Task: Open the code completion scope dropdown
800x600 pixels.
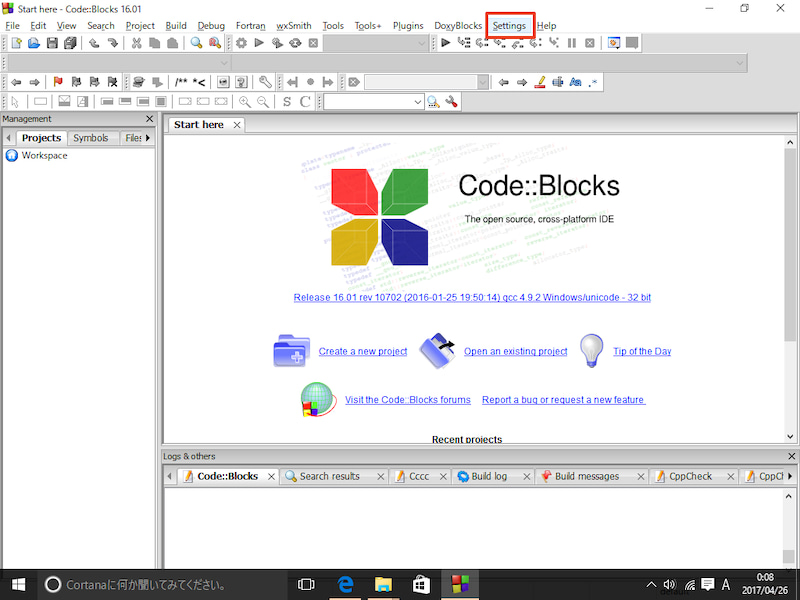Action: (224, 63)
